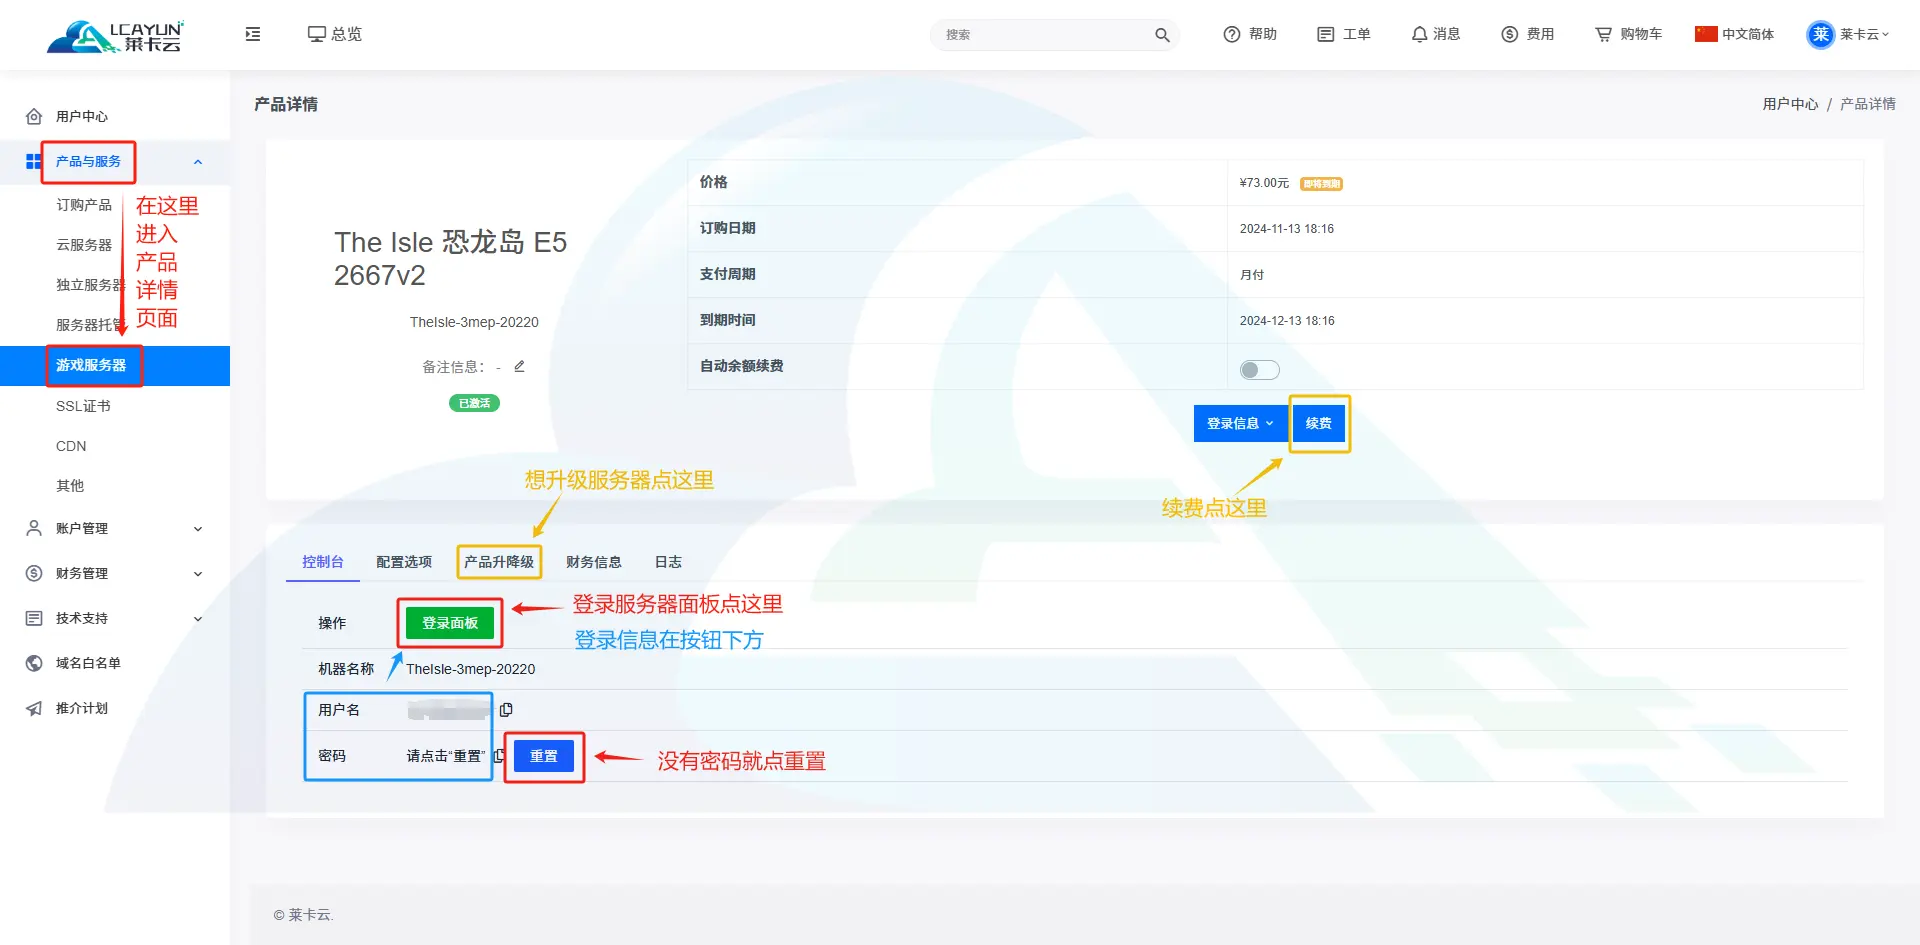Copy the password using its copy icon
1920x945 pixels.
click(499, 756)
